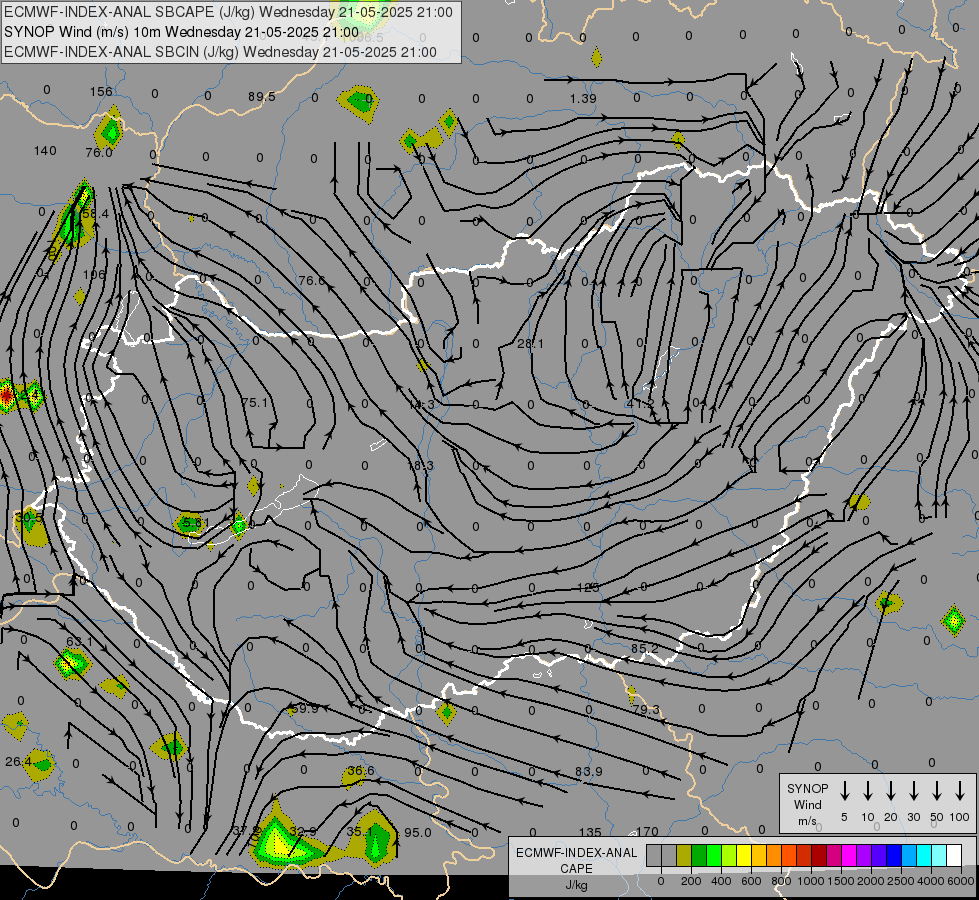Click the map value 79.3

click(646, 710)
